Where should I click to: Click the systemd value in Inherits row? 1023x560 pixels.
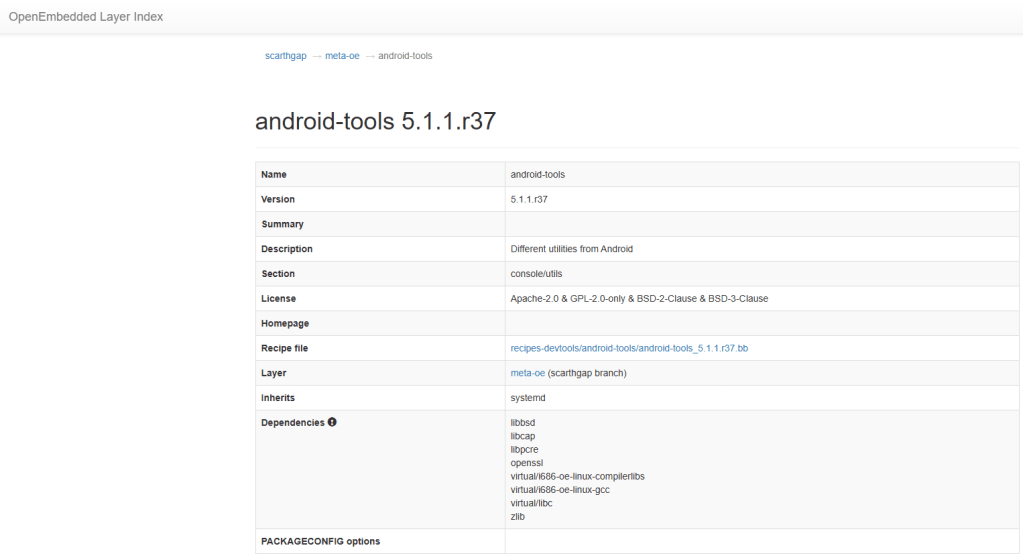tap(527, 398)
